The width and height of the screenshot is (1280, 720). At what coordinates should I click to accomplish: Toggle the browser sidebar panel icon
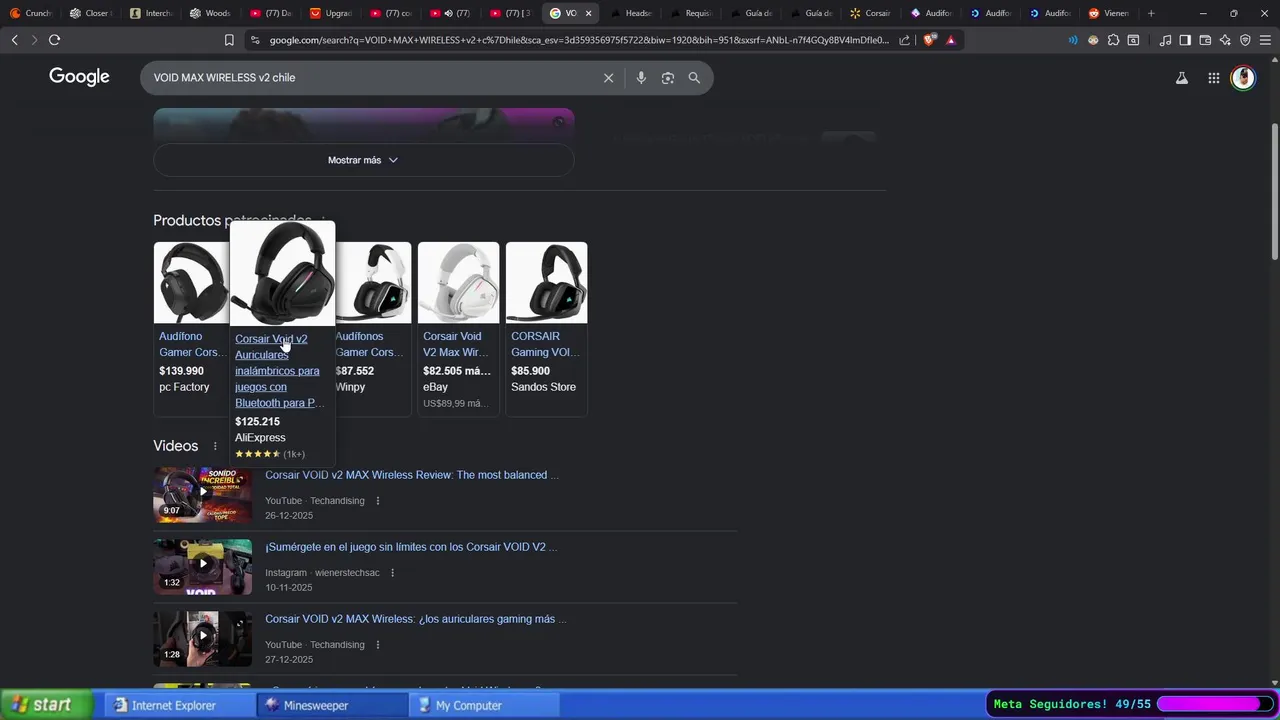click(1185, 40)
